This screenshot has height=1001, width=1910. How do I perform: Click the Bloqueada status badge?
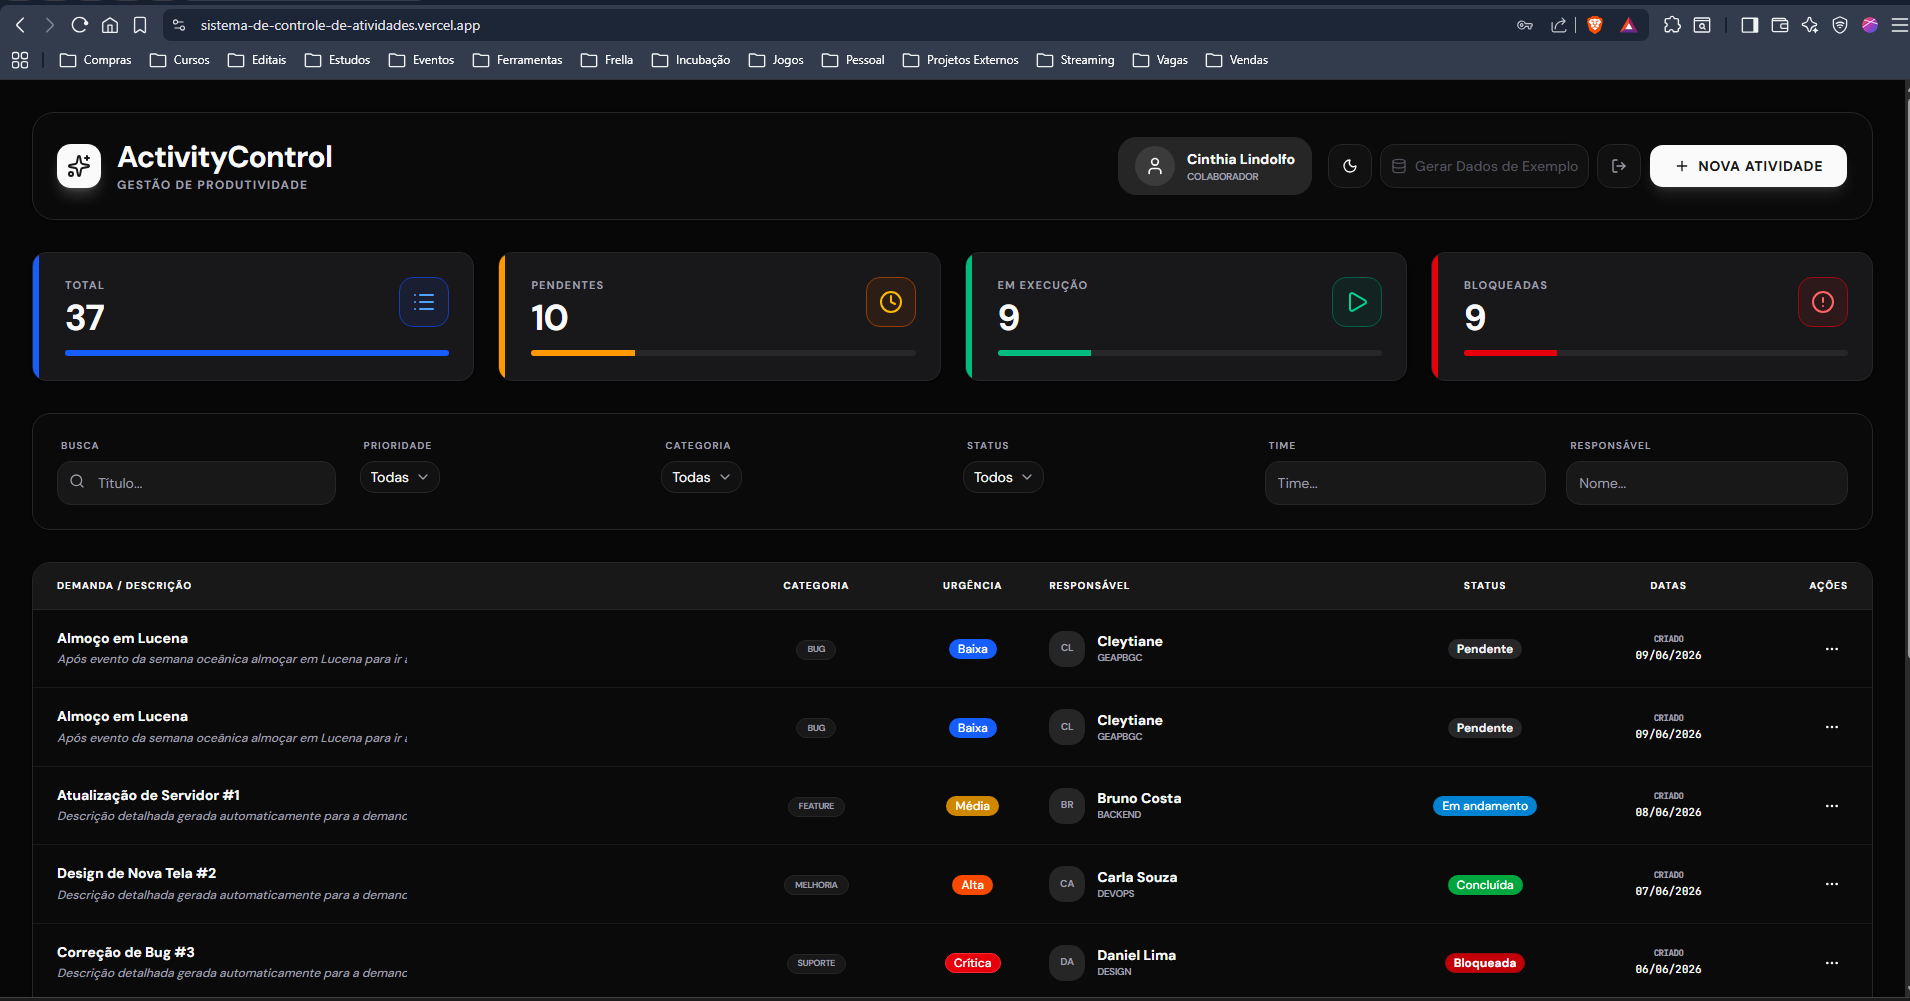(1484, 963)
